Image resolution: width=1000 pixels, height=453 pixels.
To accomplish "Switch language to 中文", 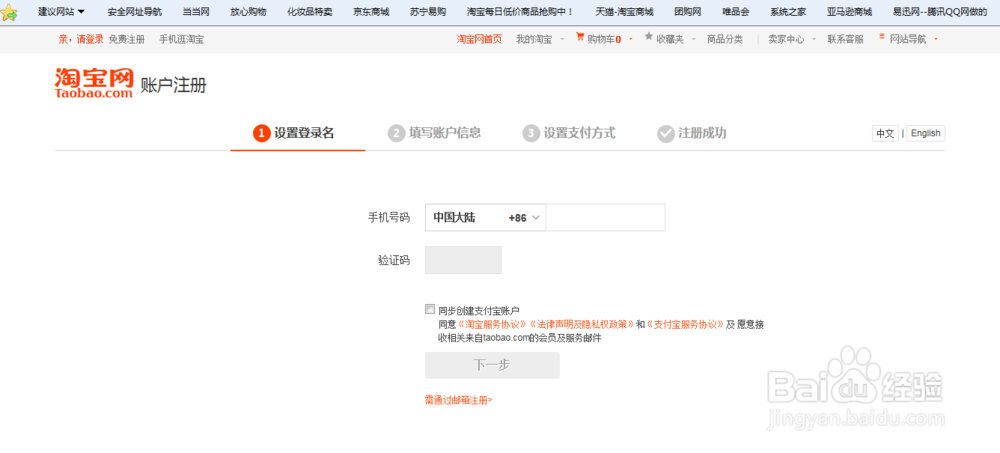I will pos(885,133).
